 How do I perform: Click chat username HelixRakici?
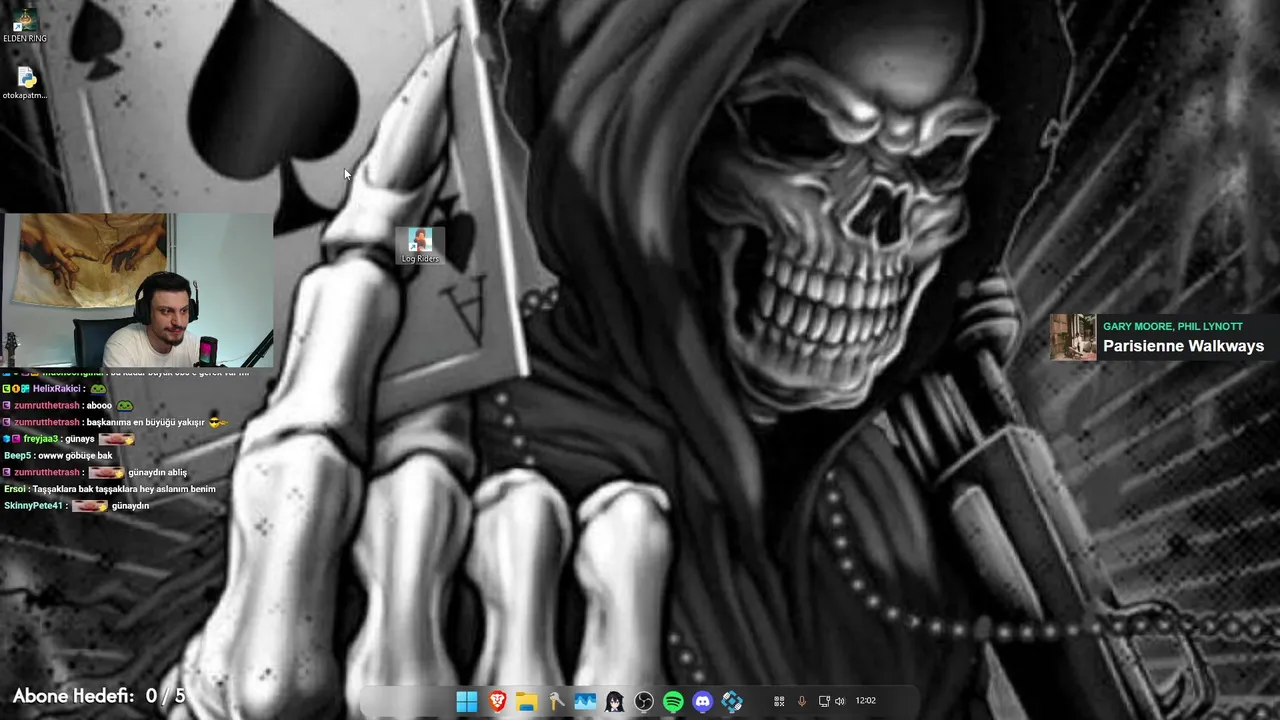[56, 389]
